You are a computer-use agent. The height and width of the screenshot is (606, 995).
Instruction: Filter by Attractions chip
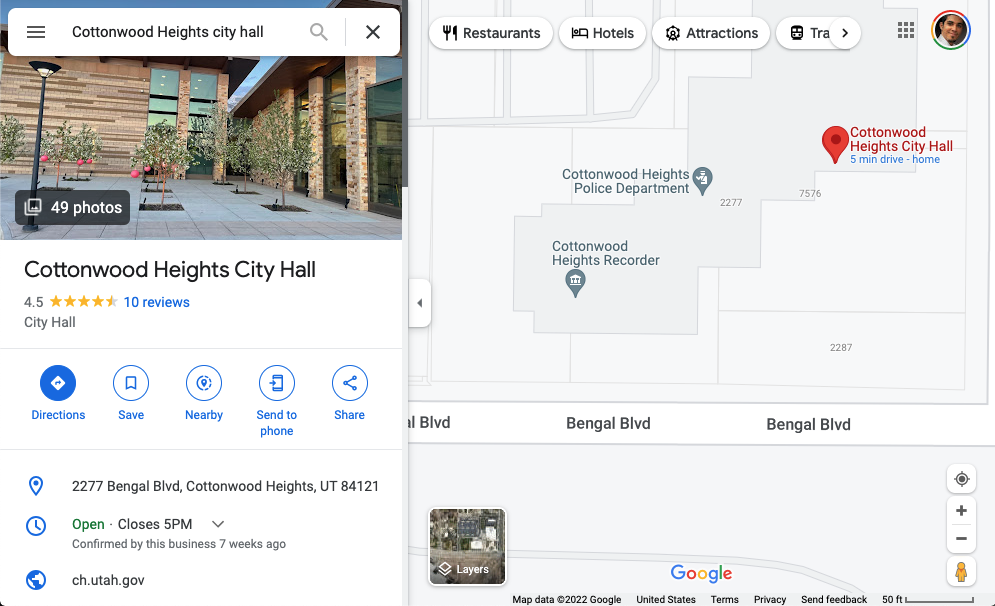point(711,33)
